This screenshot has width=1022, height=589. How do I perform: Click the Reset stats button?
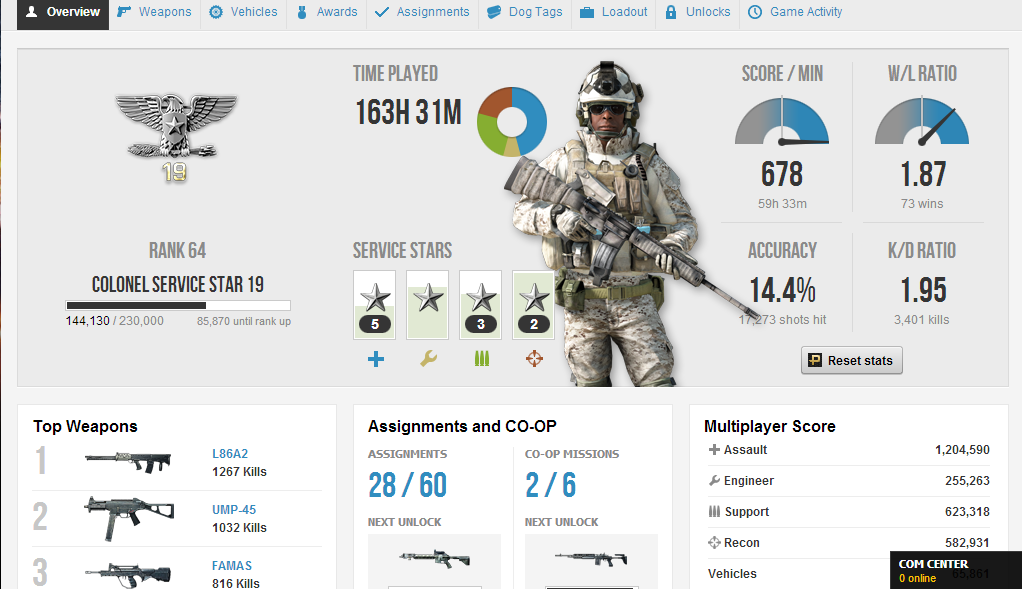point(851,360)
